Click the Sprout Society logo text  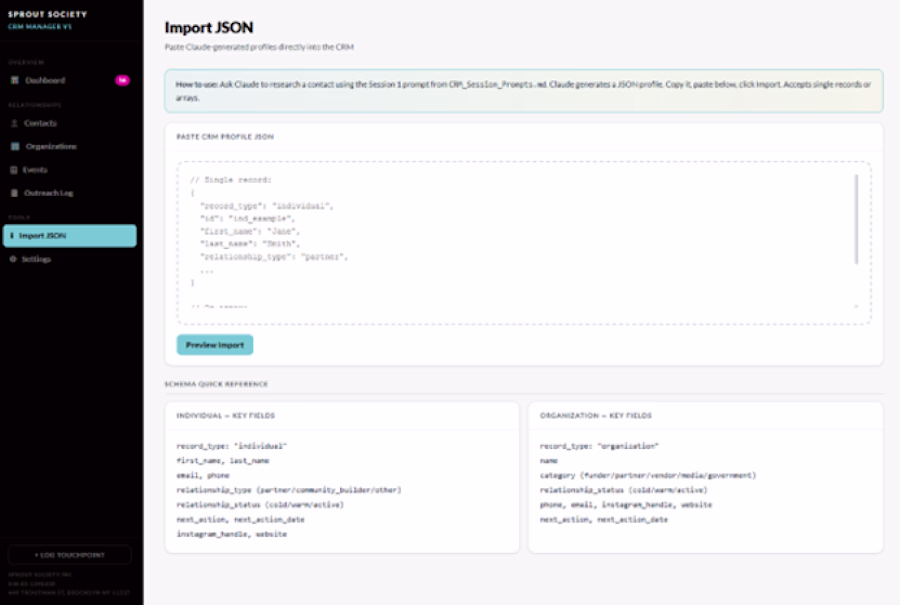click(x=48, y=14)
